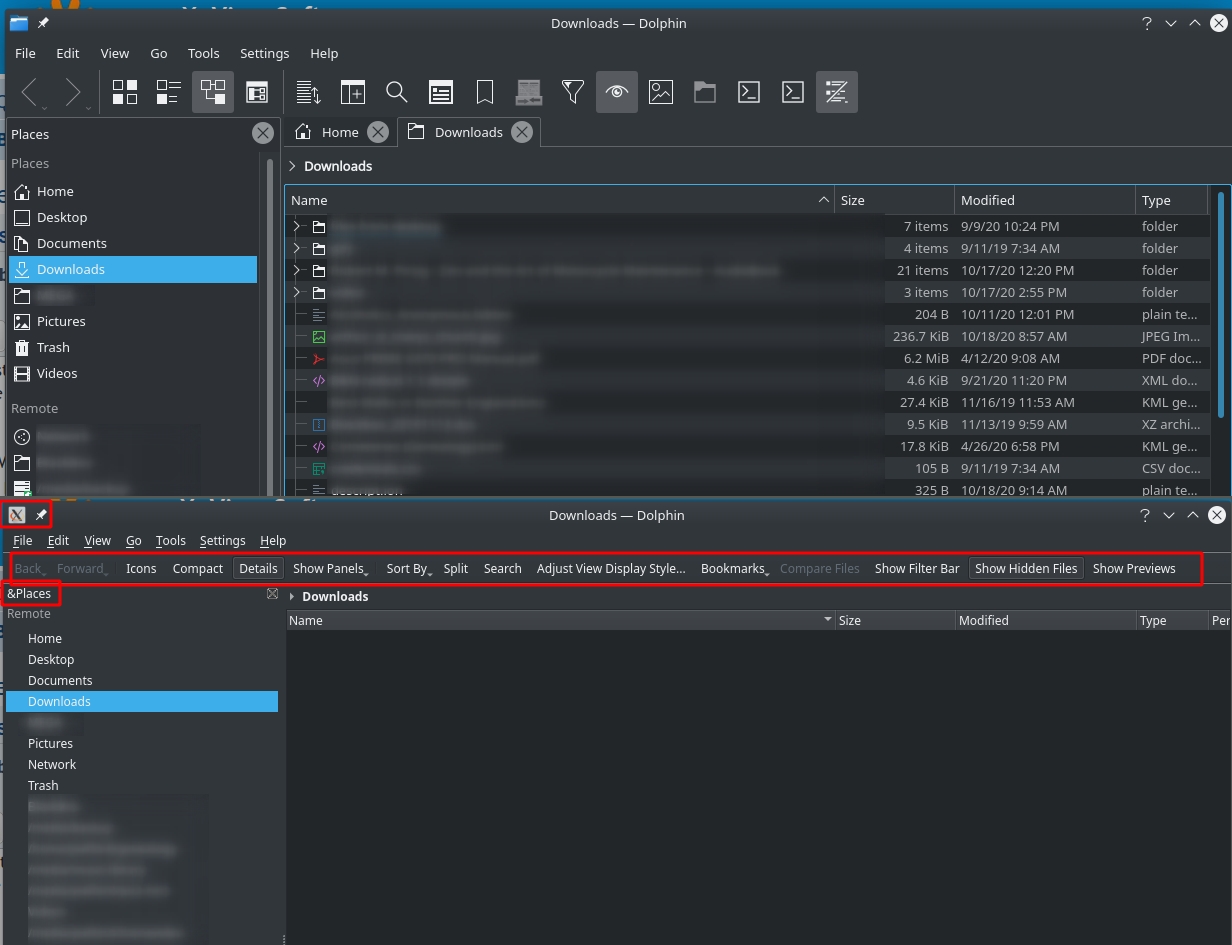This screenshot has width=1232, height=945.
Task: Open the Bookmarks dropdown in lower toolbar
Action: (734, 568)
